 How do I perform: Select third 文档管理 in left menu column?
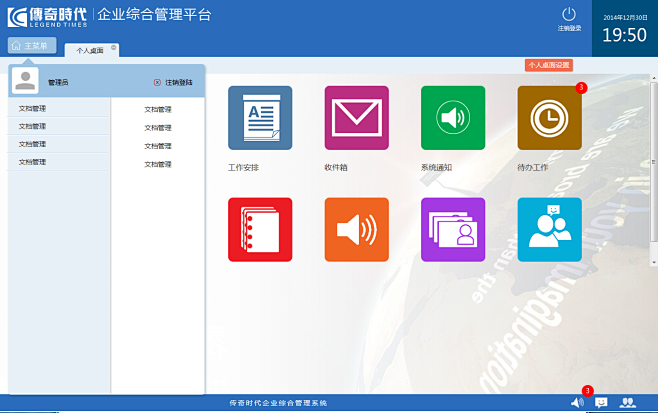click(x=32, y=144)
